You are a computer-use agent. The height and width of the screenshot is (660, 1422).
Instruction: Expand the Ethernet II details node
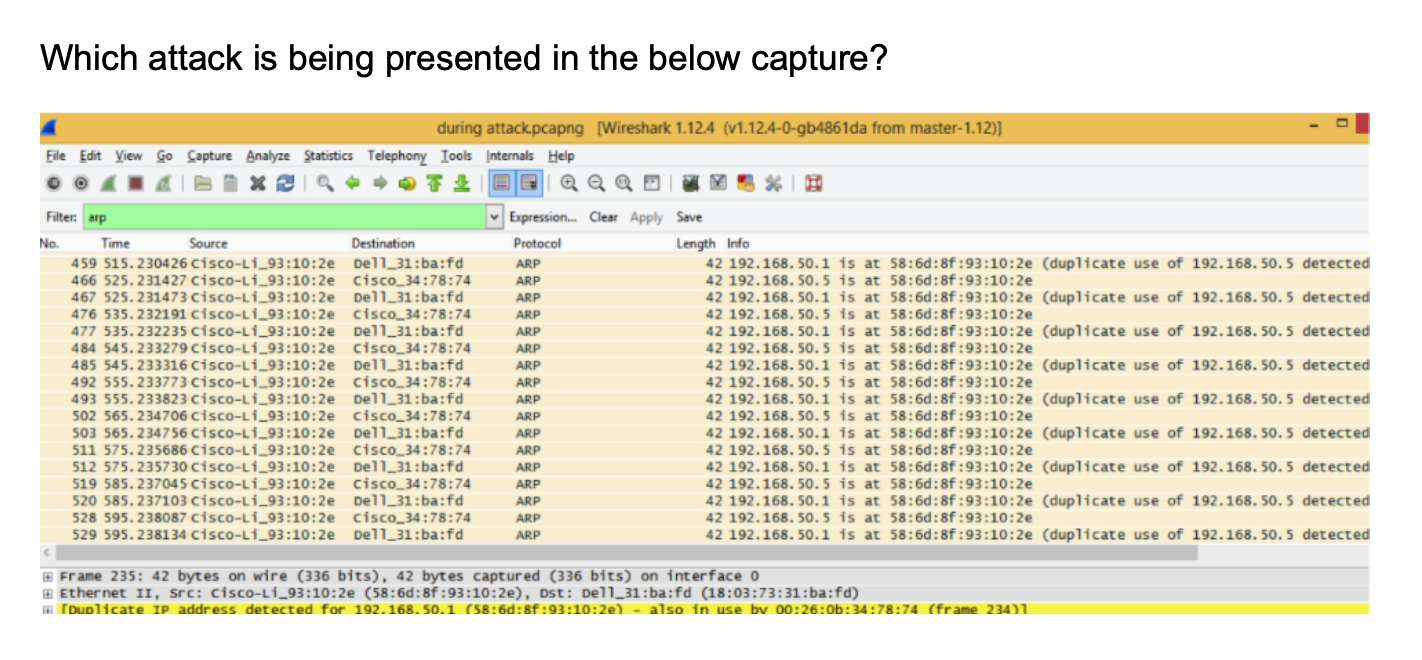click(46, 593)
